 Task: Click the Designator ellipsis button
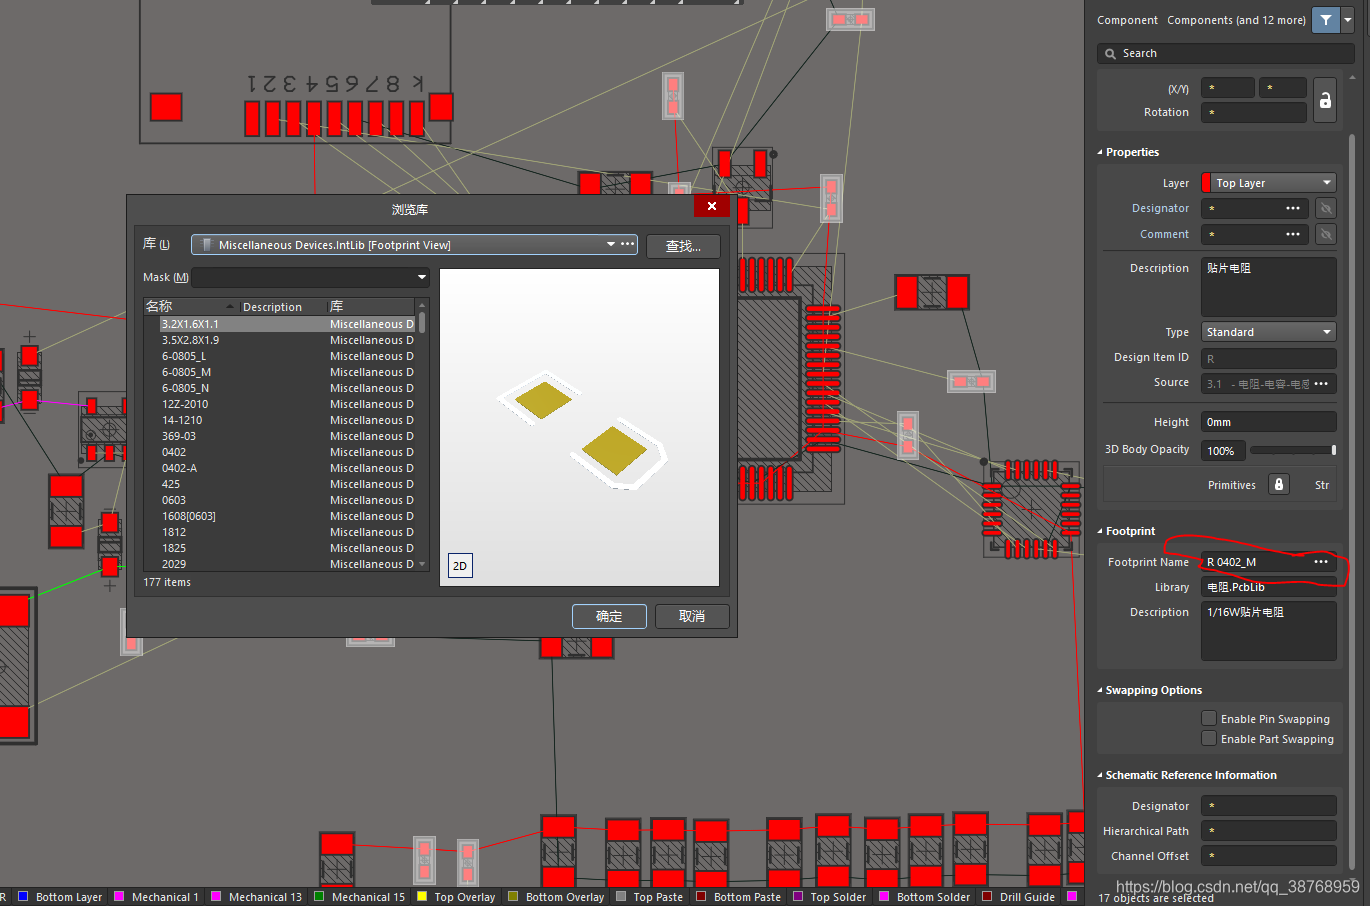(x=1293, y=208)
